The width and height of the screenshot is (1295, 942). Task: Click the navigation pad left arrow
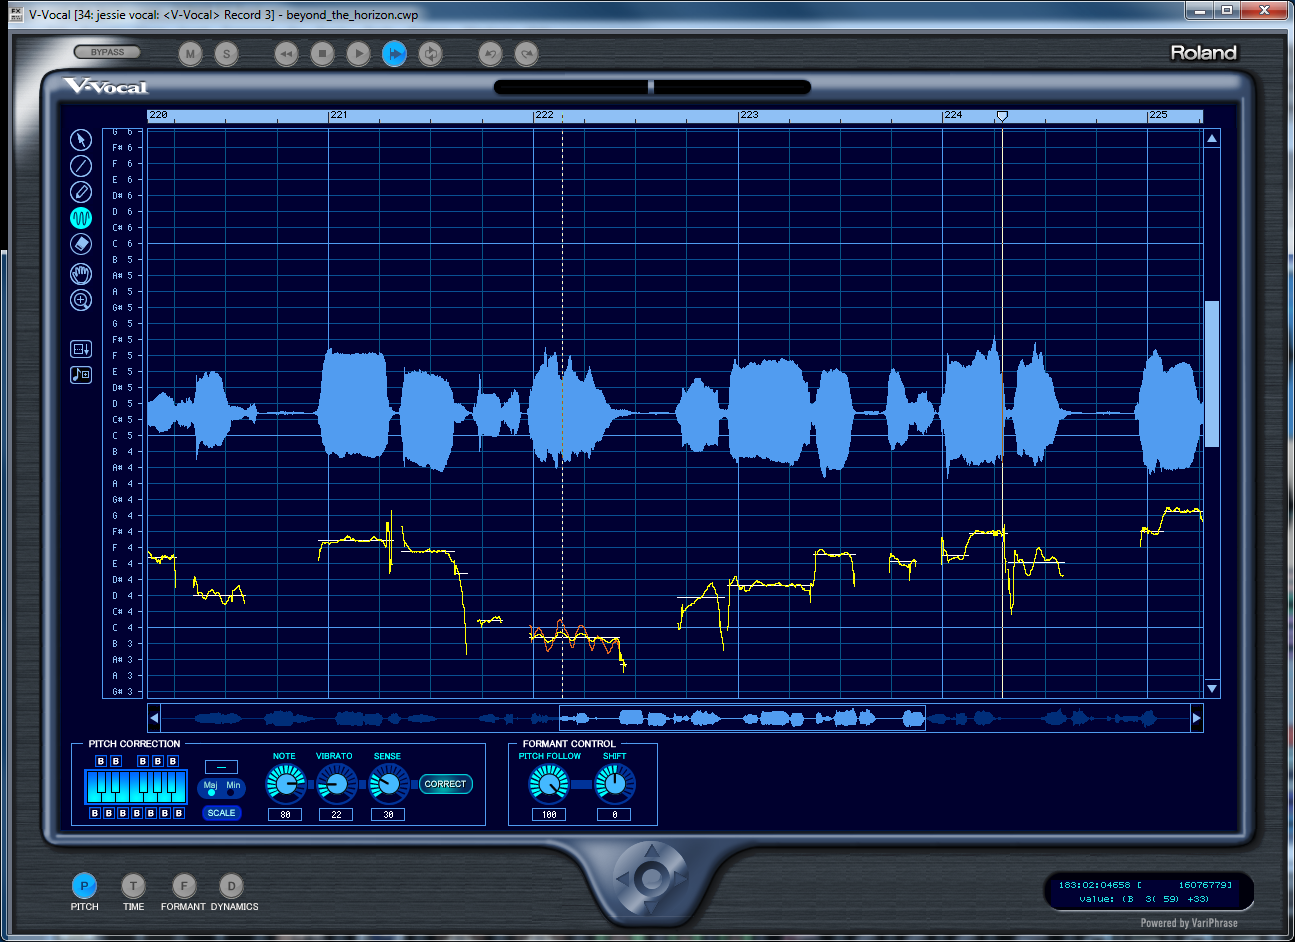[623, 879]
